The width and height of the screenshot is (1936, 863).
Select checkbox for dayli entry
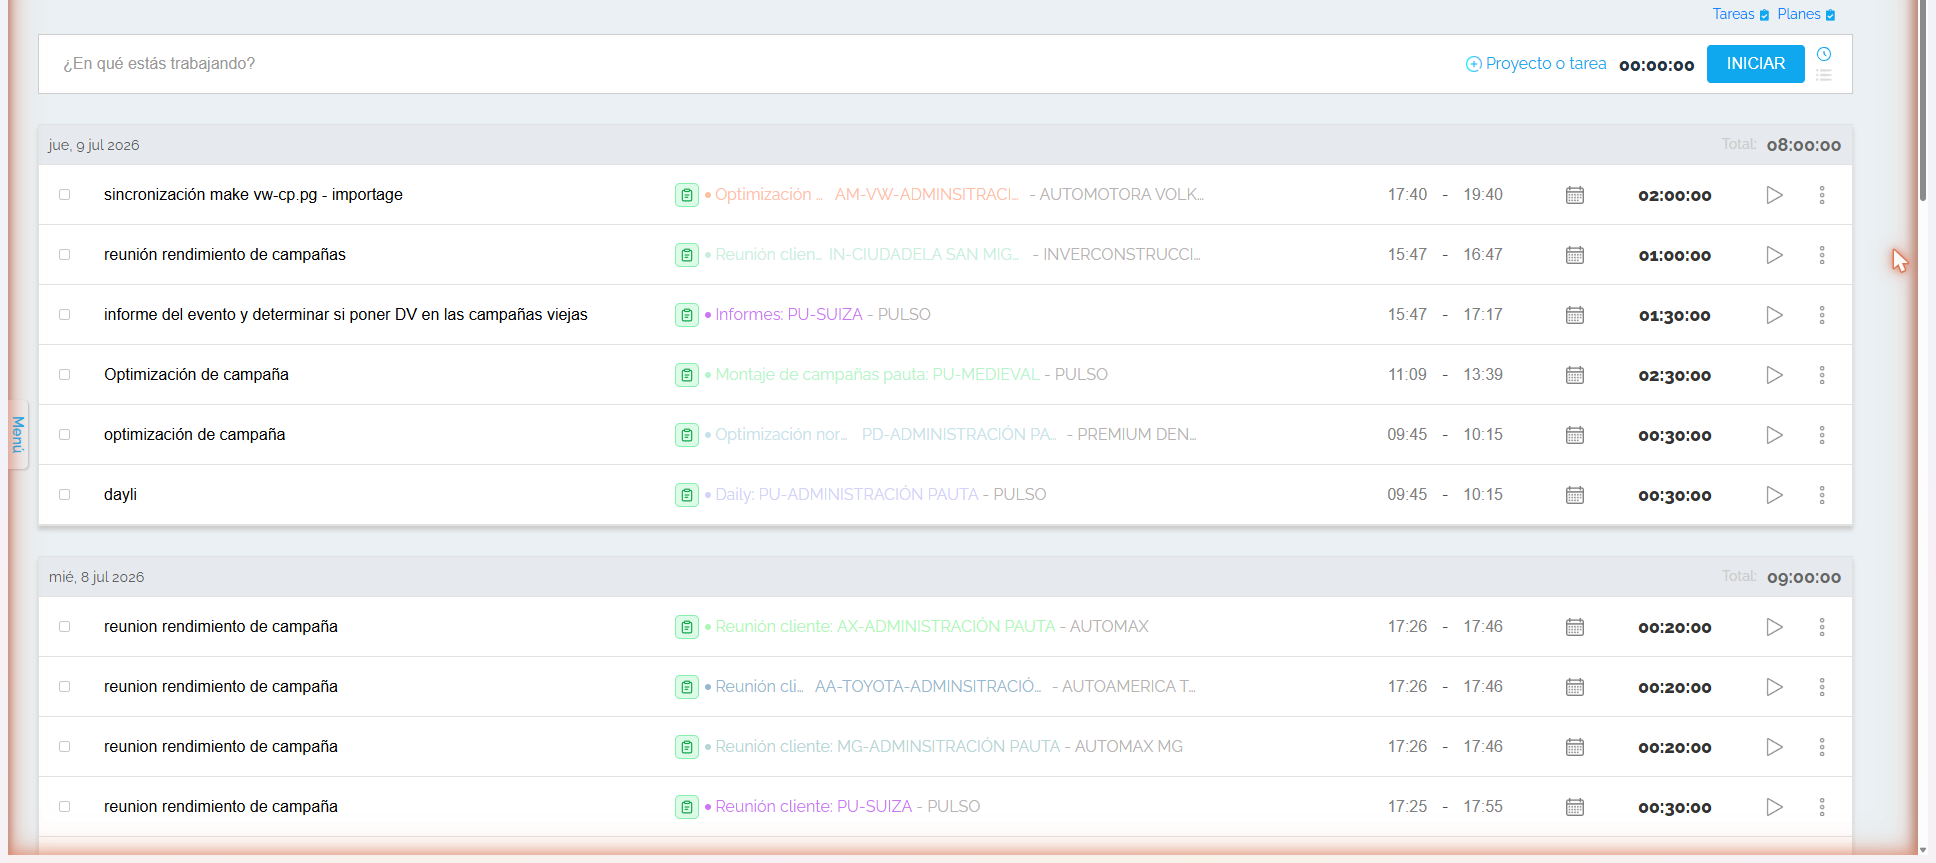(64, 495)
